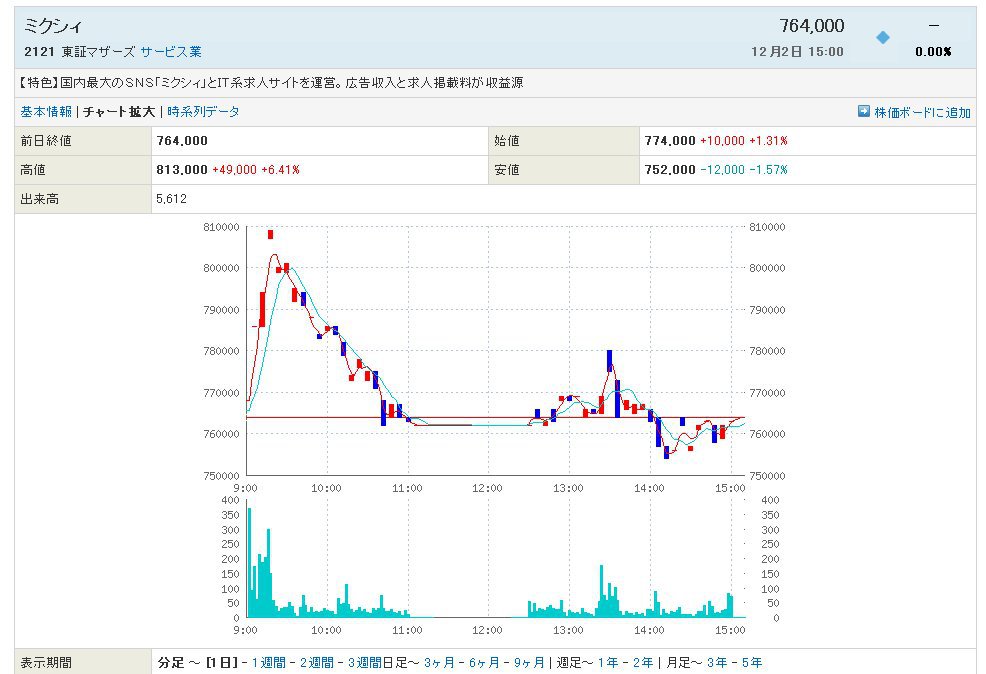Click the add to 株価ボード arrow icon
This screenshot has height=674, width=986.
click(864, 111)
